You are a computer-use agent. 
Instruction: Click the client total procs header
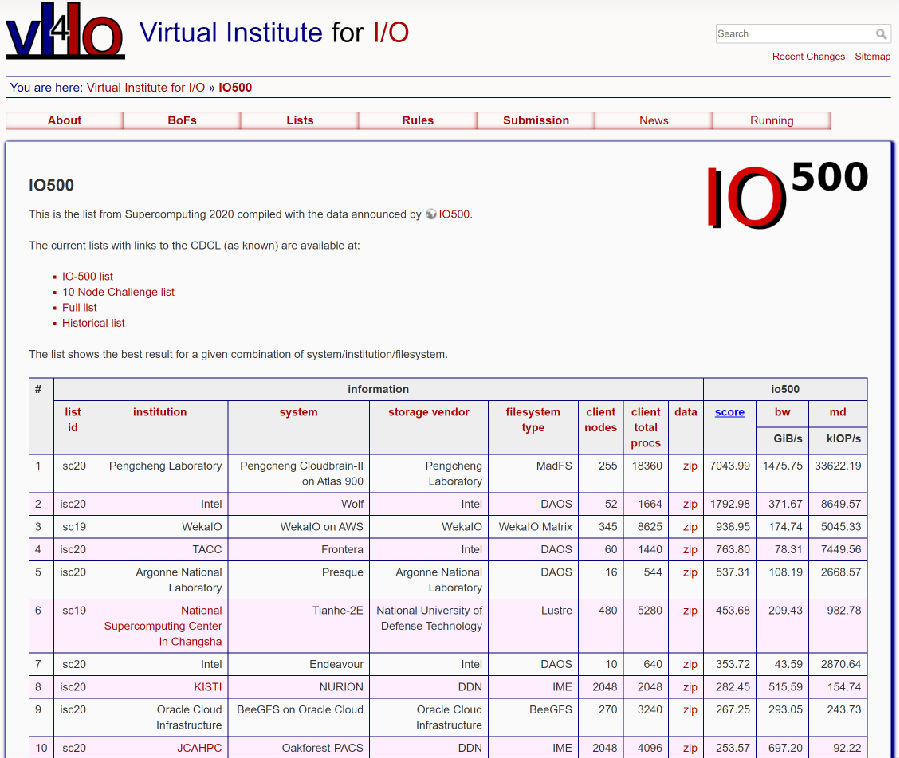tap(646, 427)
